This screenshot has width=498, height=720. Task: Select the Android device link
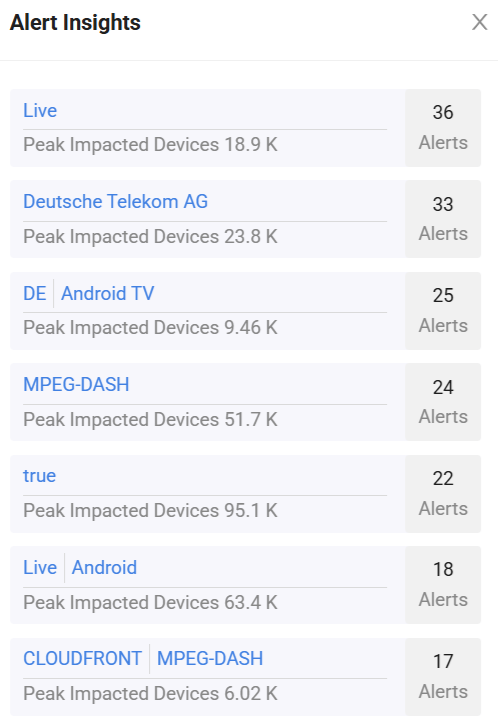click(104, 568)
